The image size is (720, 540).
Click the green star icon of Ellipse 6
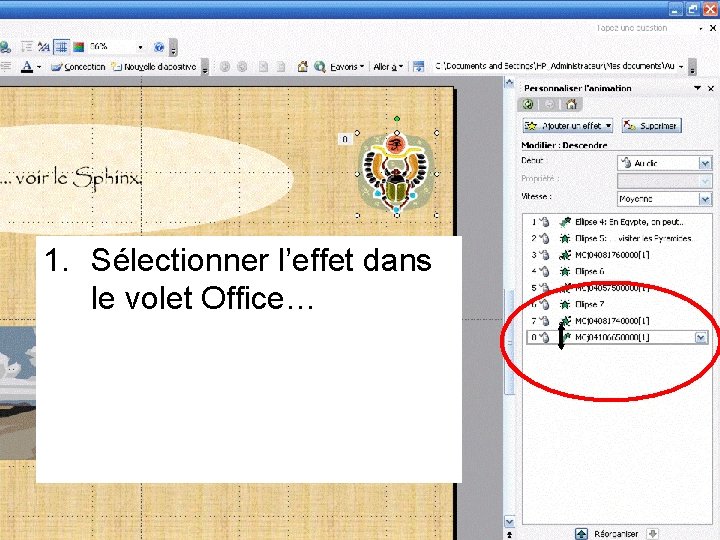point(565,271)
